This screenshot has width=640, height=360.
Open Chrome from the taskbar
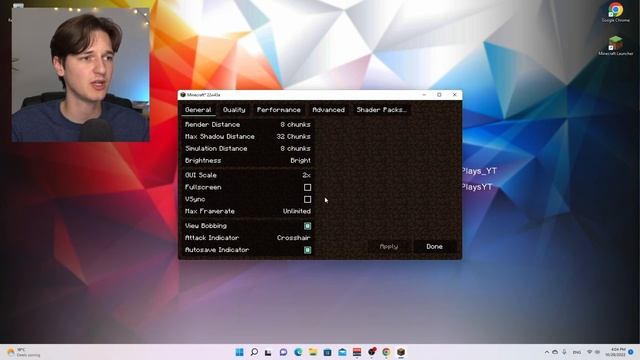[386, 352]
